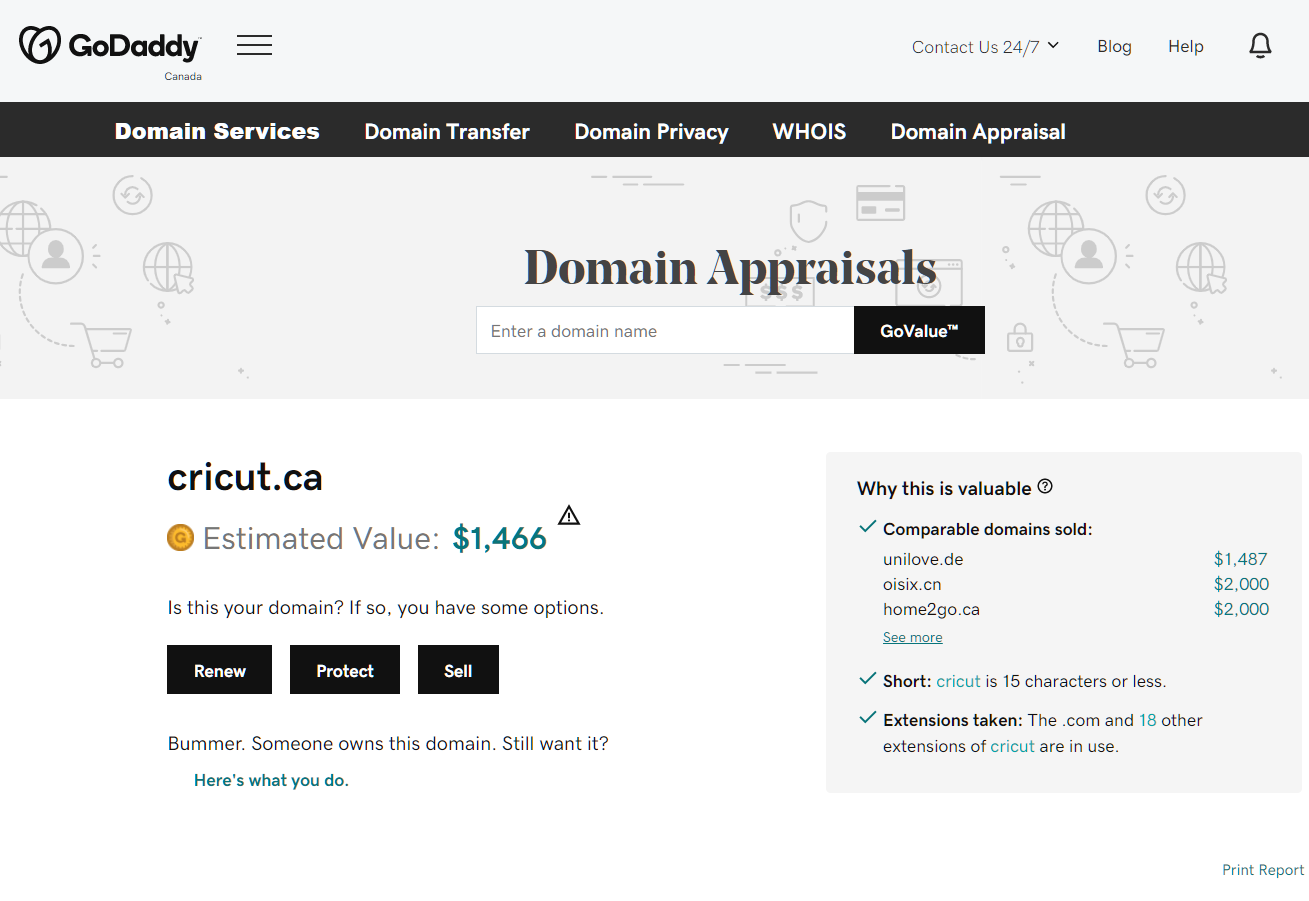Go to Domain Privacy tab
Viewport: 1309px width, 901px height.
click(651, 132)
